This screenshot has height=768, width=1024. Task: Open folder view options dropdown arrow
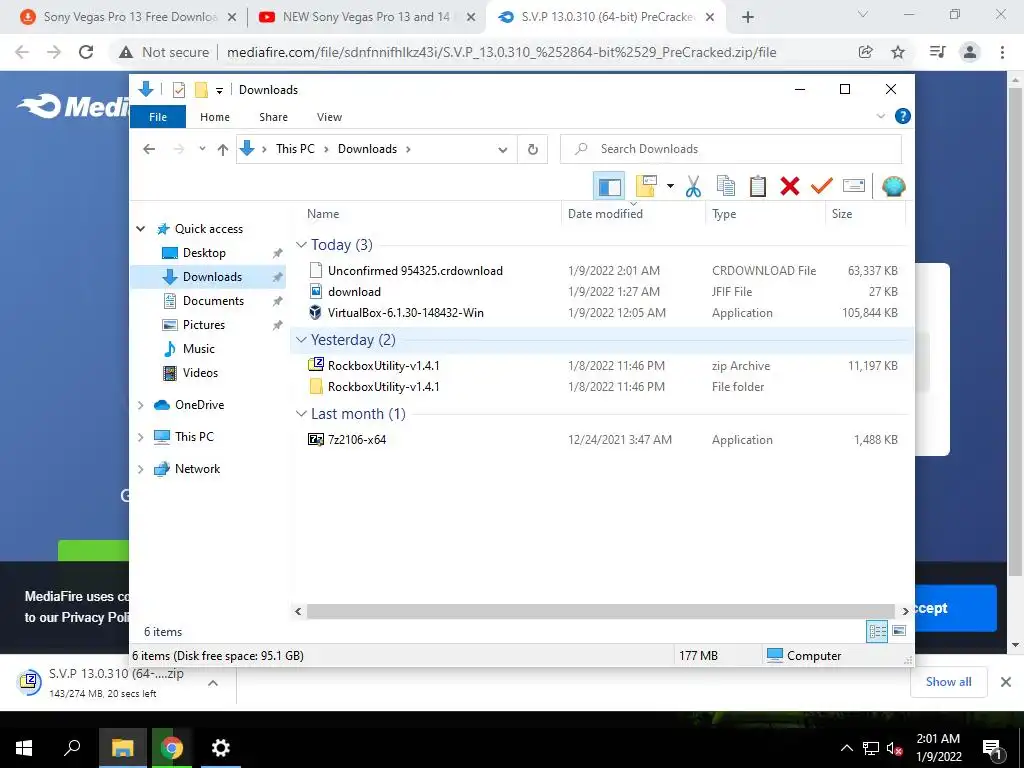670,186
